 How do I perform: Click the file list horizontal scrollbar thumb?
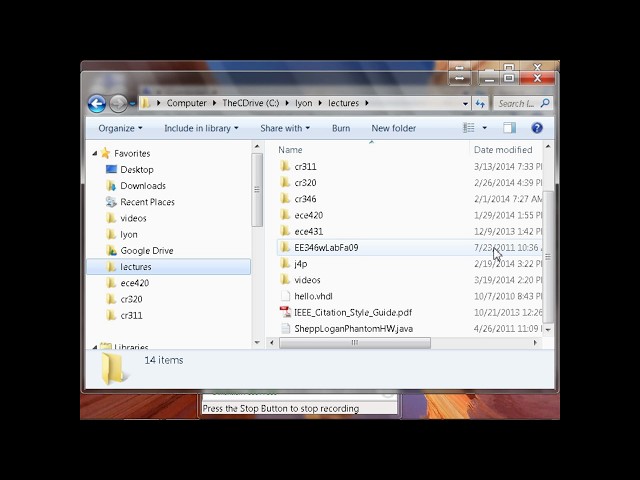click(355, 343)
